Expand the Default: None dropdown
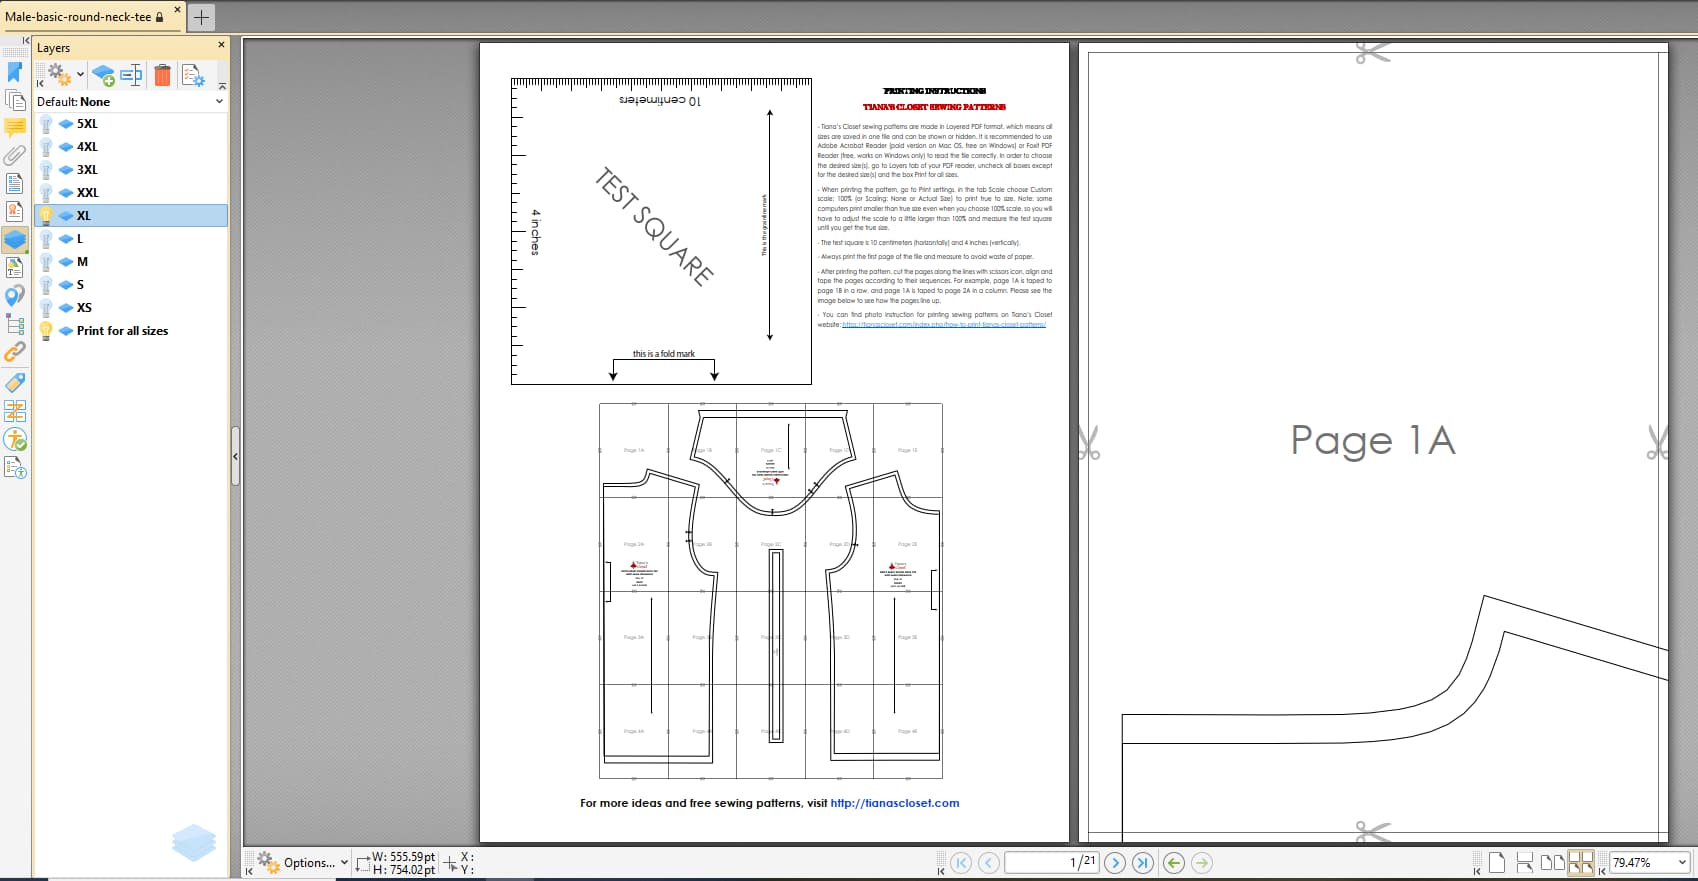The width and height of the screenshot is (1698, 881). coord(219,101)
